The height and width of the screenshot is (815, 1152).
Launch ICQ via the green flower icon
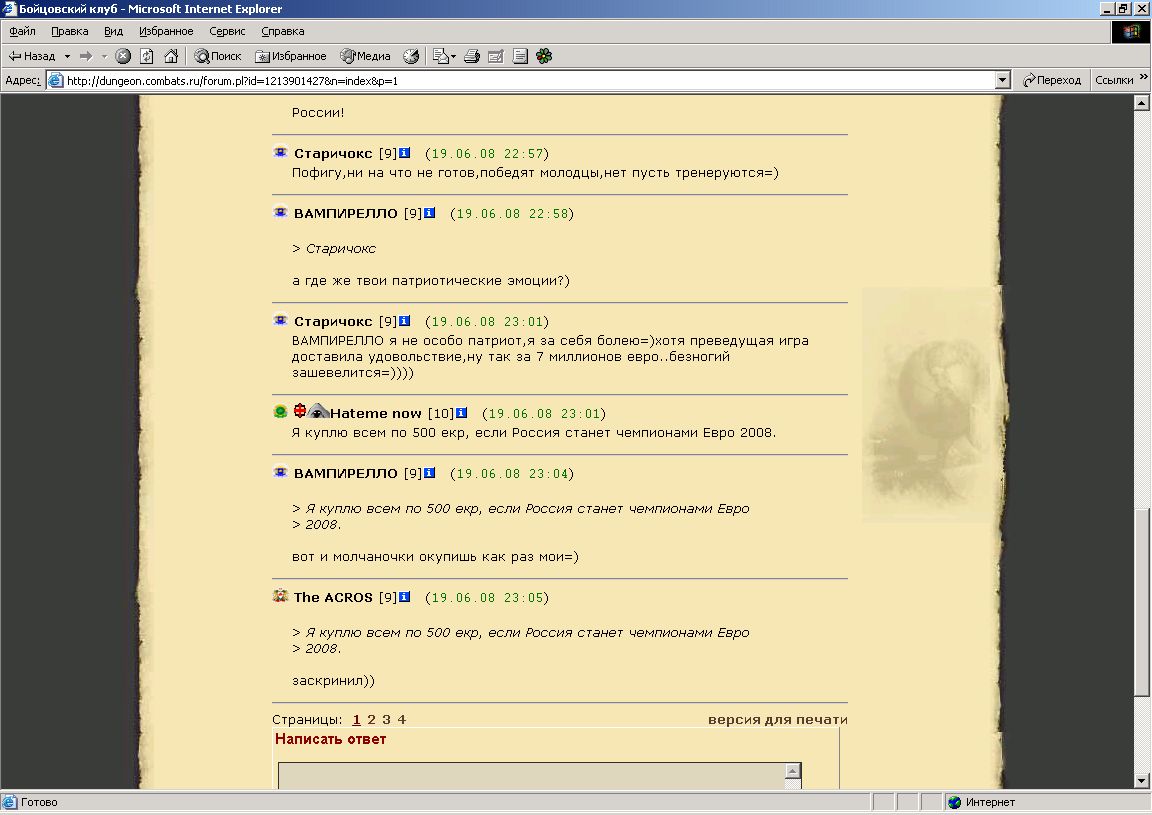544,56
